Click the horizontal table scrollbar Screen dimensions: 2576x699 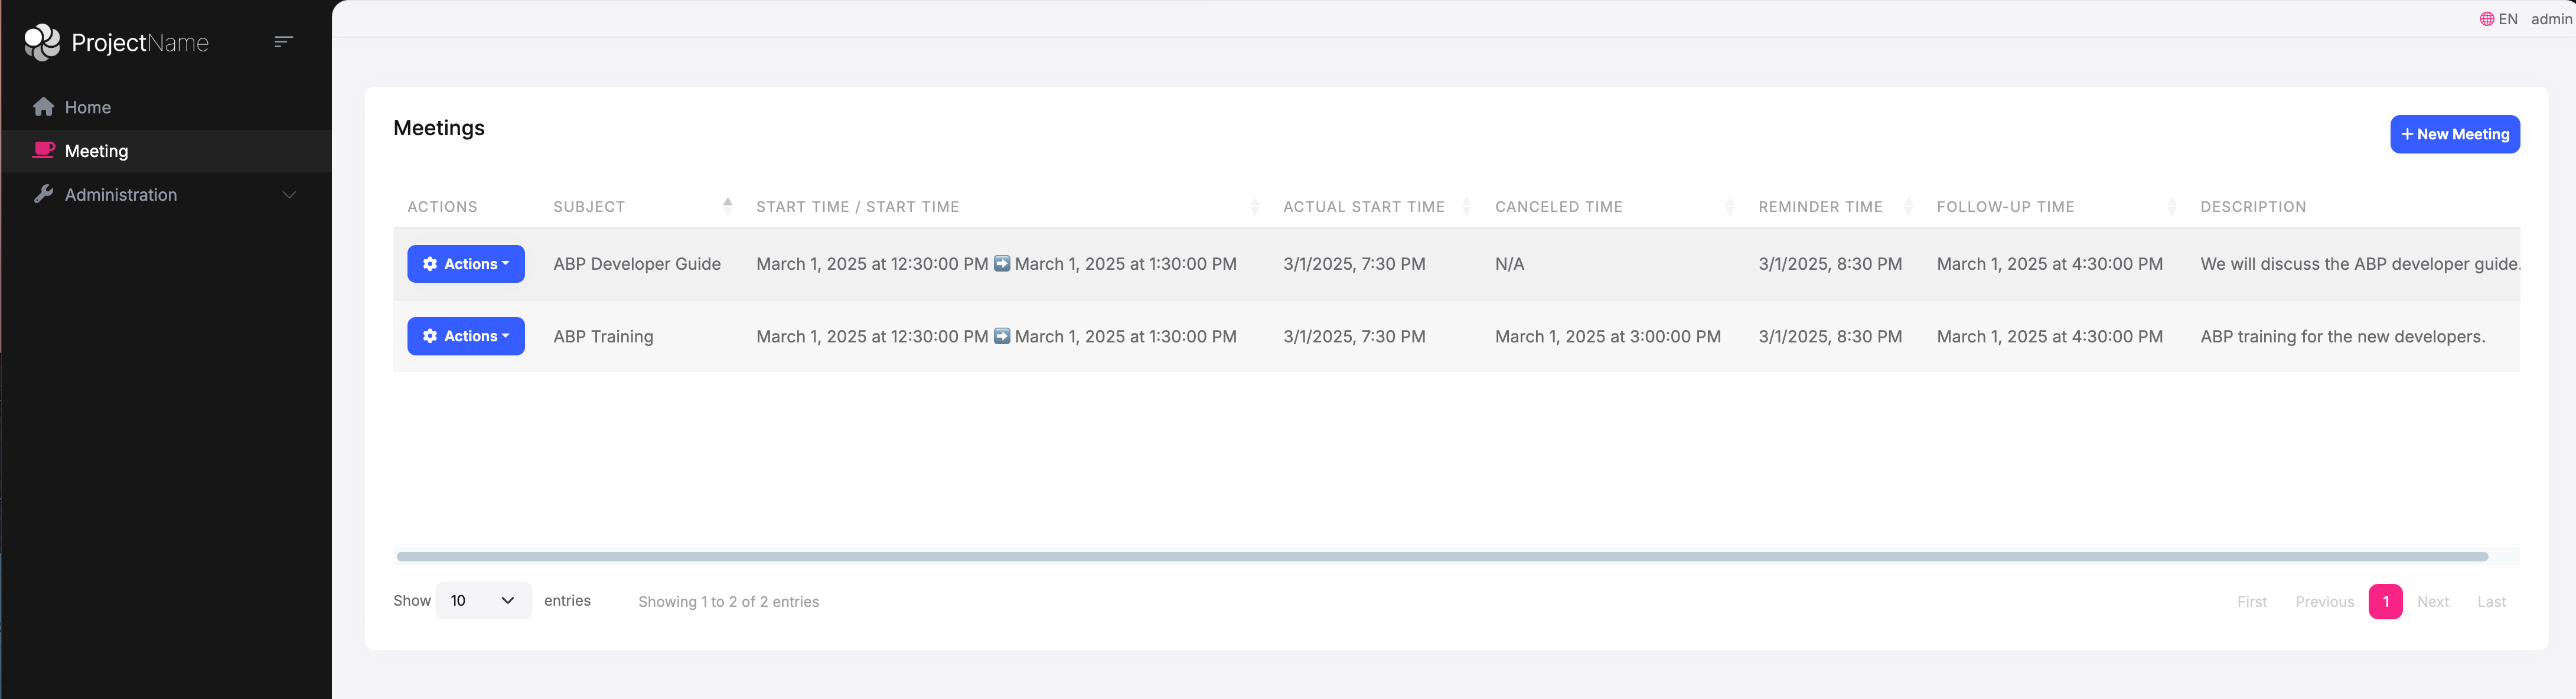[1441, 556]
